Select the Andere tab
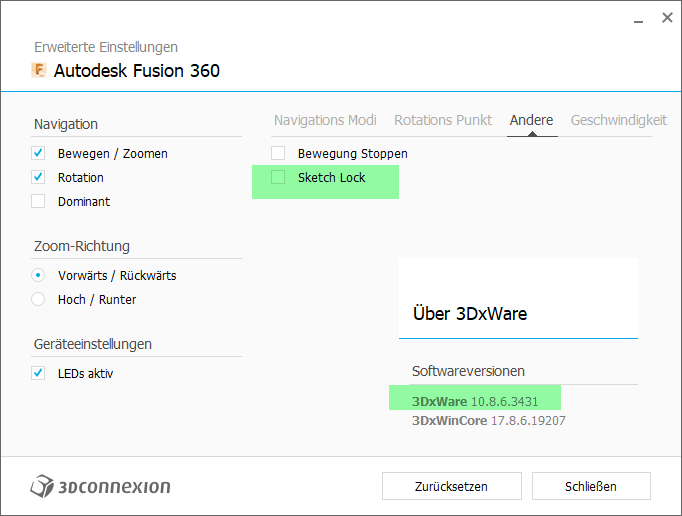 (531, 120)
